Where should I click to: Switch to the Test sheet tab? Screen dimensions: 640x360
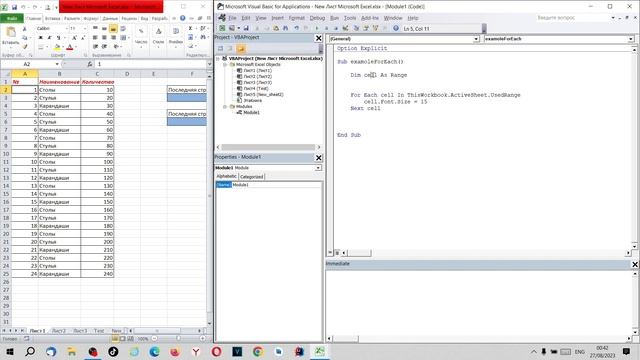coord(99,331)
